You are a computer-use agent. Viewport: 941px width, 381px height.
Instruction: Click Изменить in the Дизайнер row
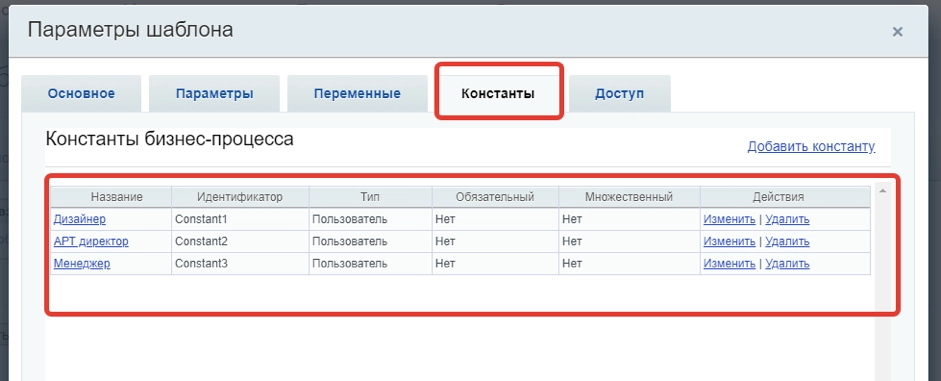pos(729,220)
